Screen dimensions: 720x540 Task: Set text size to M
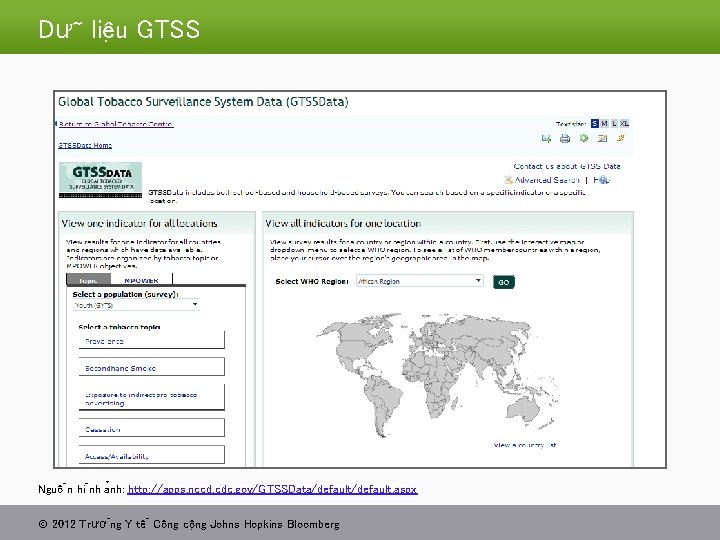coord(604,124)
